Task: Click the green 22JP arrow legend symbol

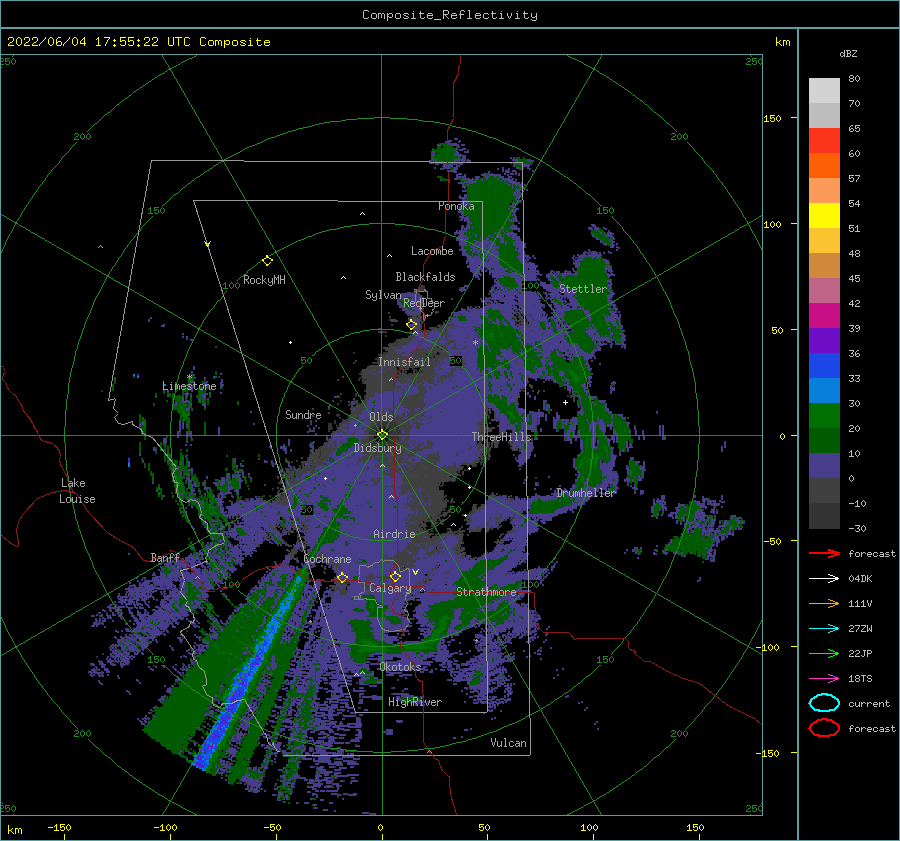Action: coord(824,653)
